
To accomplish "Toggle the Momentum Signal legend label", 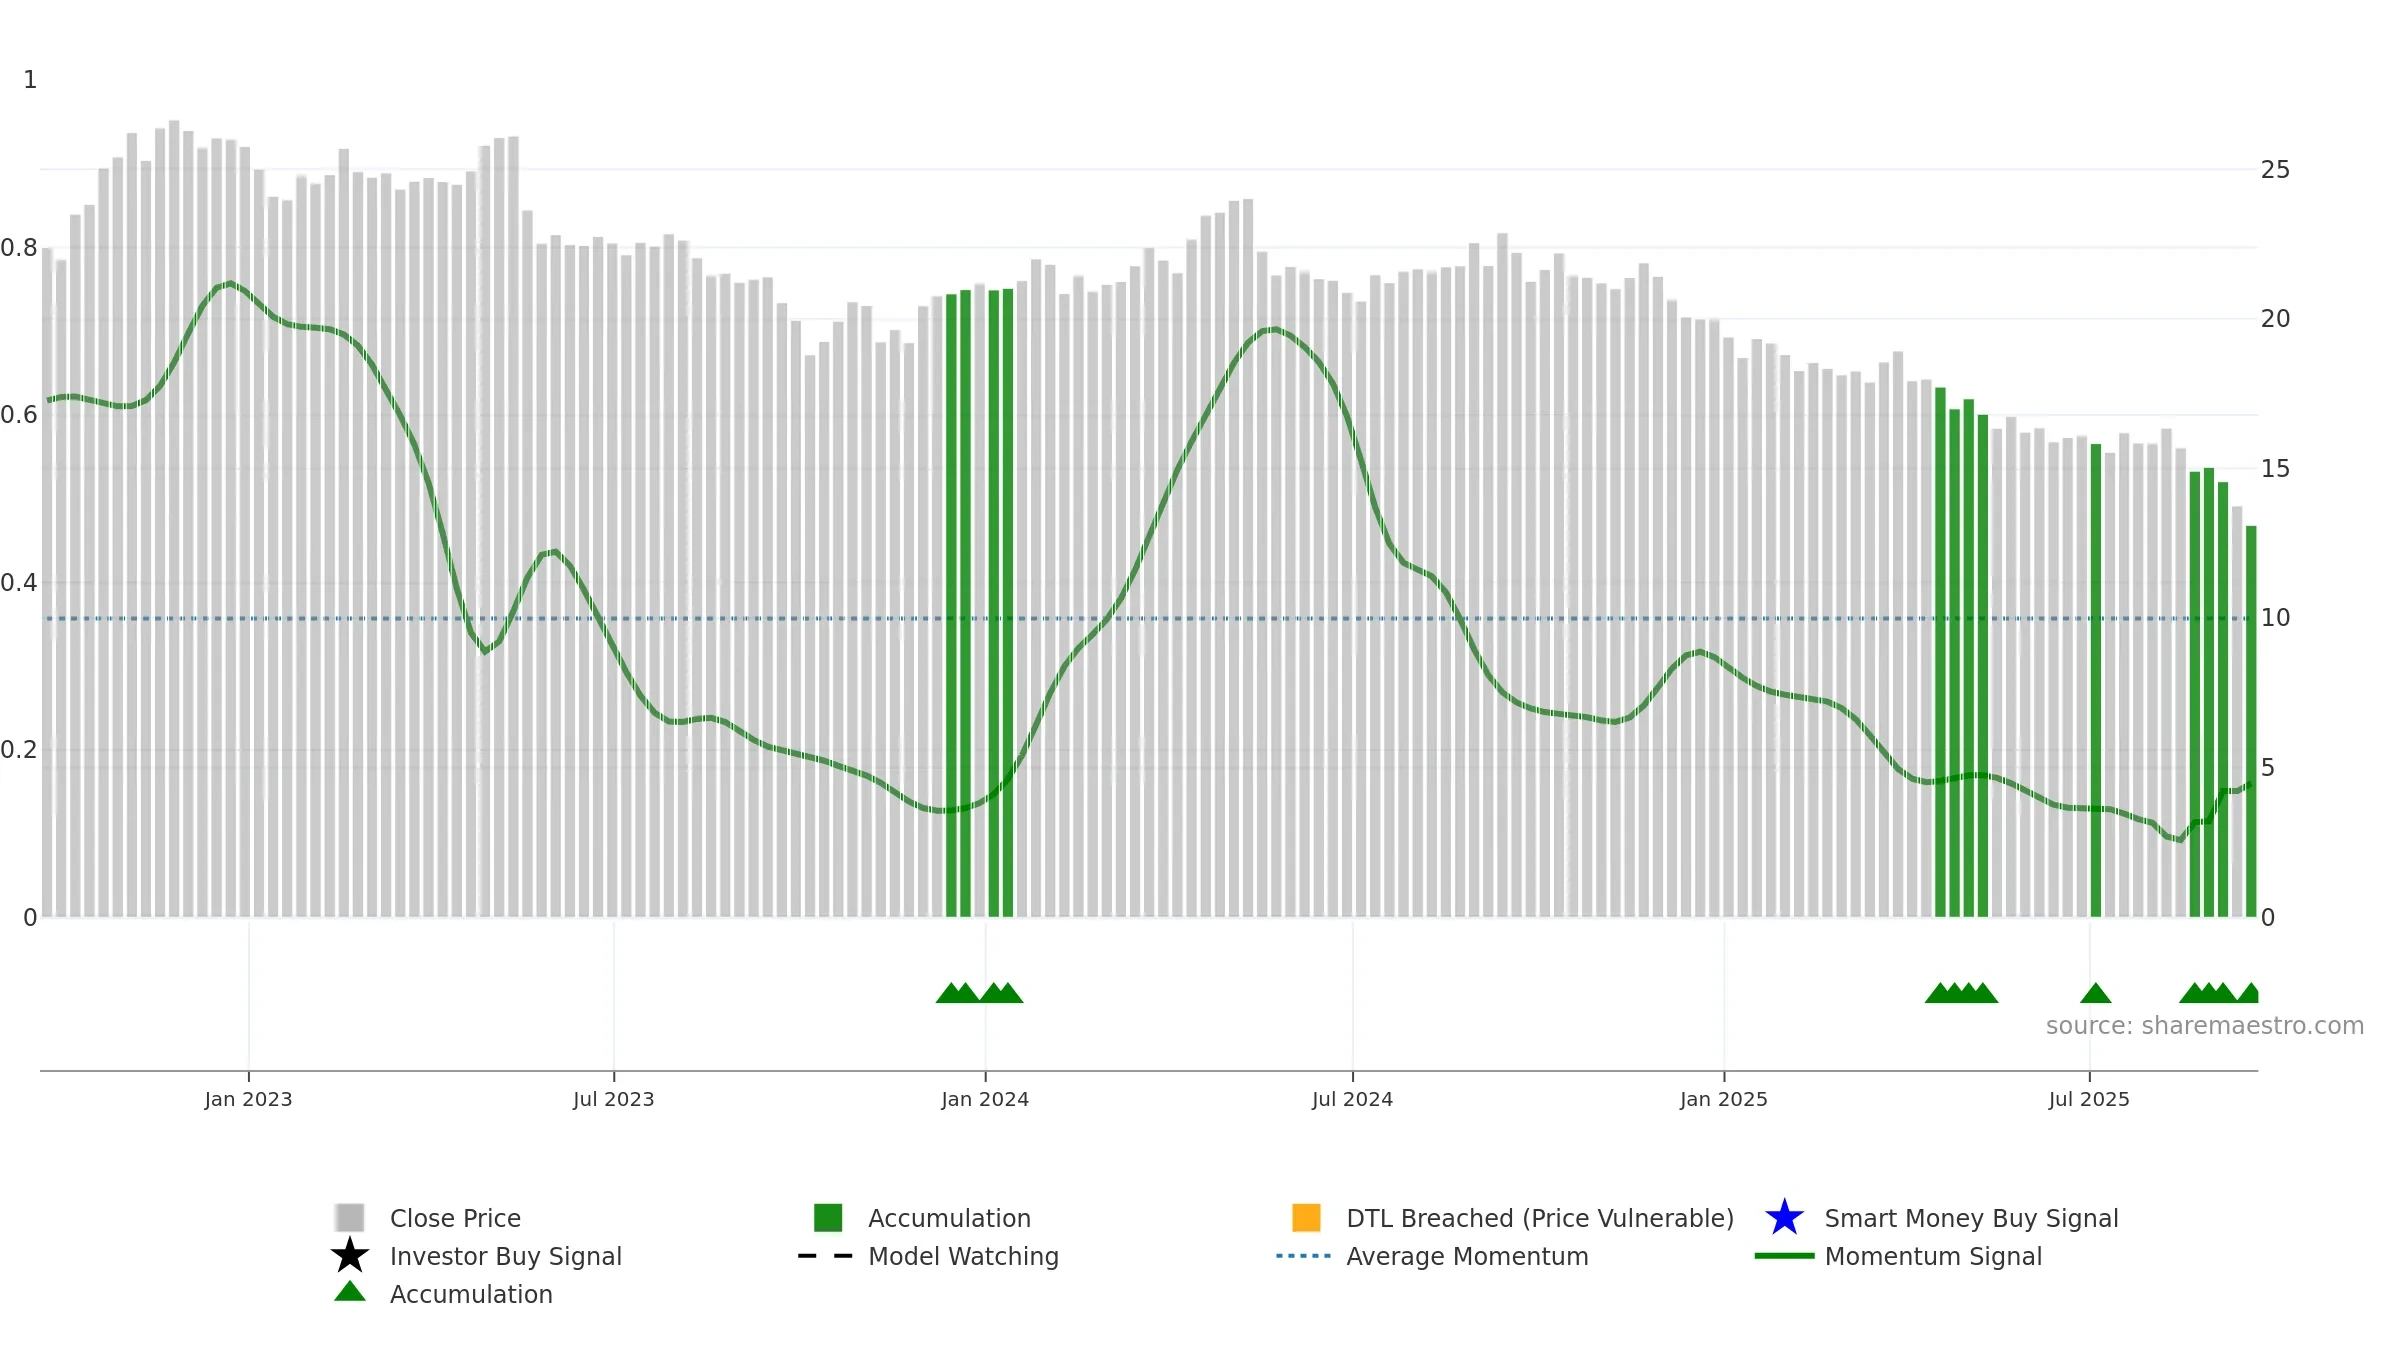I will [1933, 1256].
